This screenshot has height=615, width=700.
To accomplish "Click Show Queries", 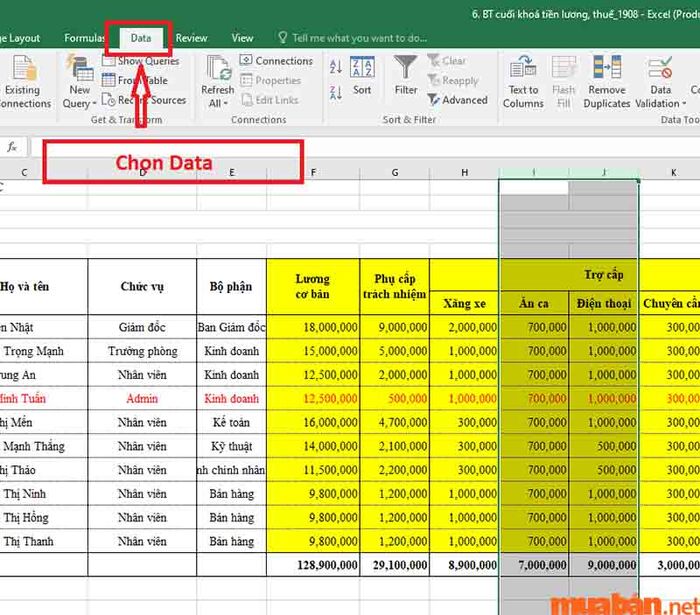I will point(141,61).
